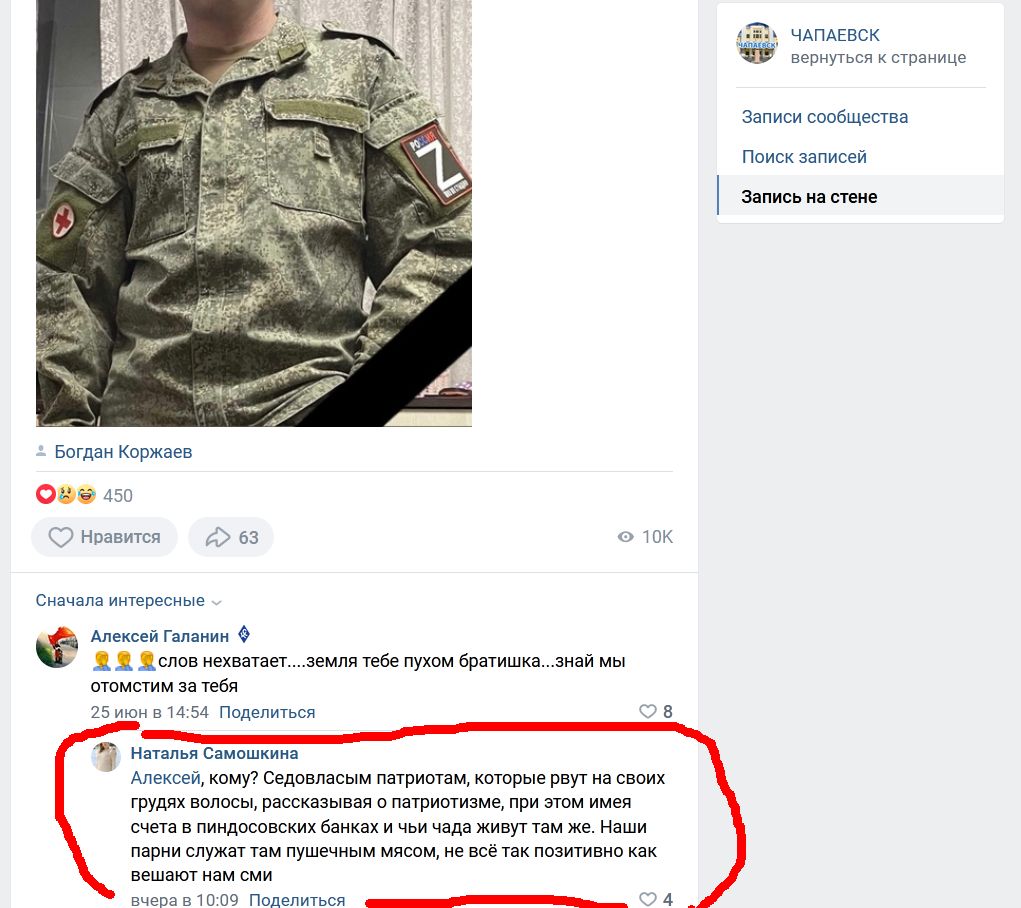Click the chevron next to Сначала интересные
This screenshot has width=1021, height=908.
click(217, 603)
